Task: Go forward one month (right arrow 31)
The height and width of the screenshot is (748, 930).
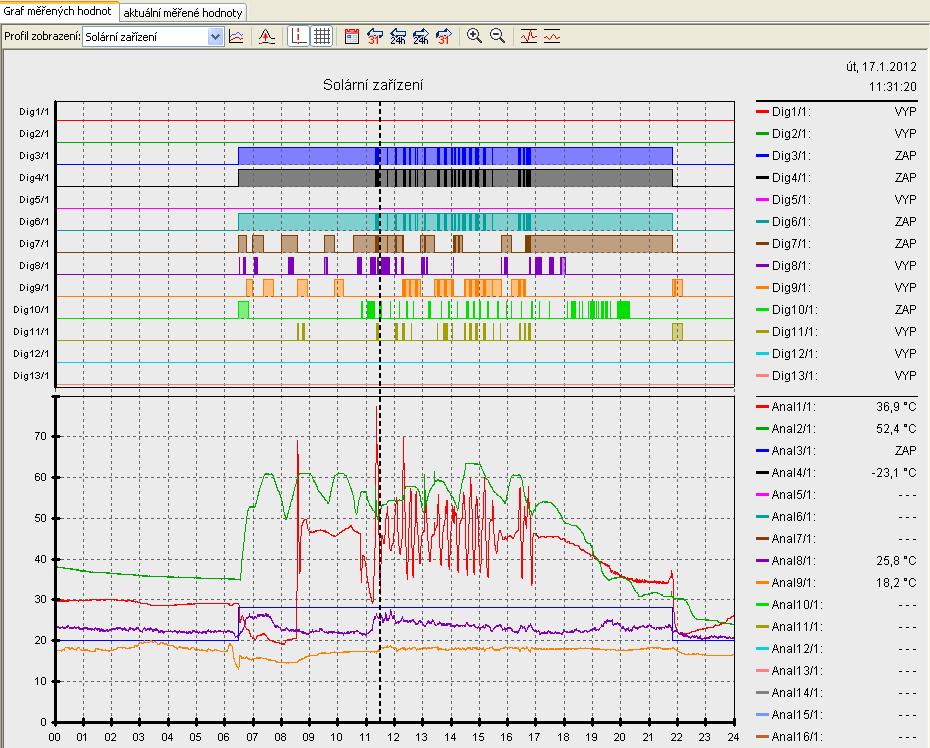Action: tap(444, 37)
